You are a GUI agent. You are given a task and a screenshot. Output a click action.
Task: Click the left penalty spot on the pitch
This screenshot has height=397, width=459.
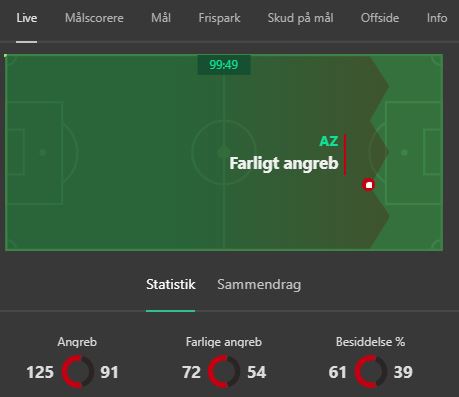[43, 153]
